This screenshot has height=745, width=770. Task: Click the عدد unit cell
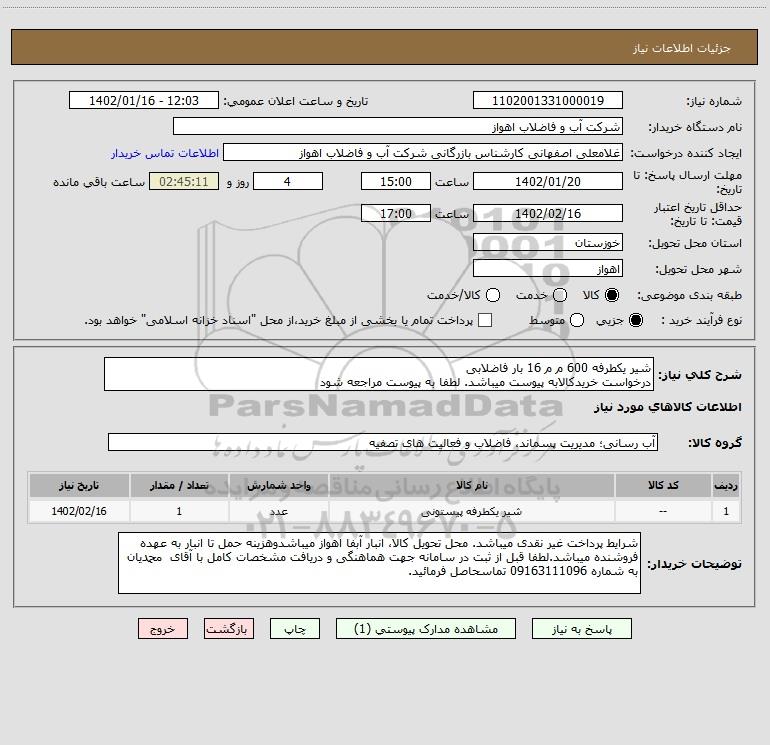pyautogui.click(x=278, y=511)
